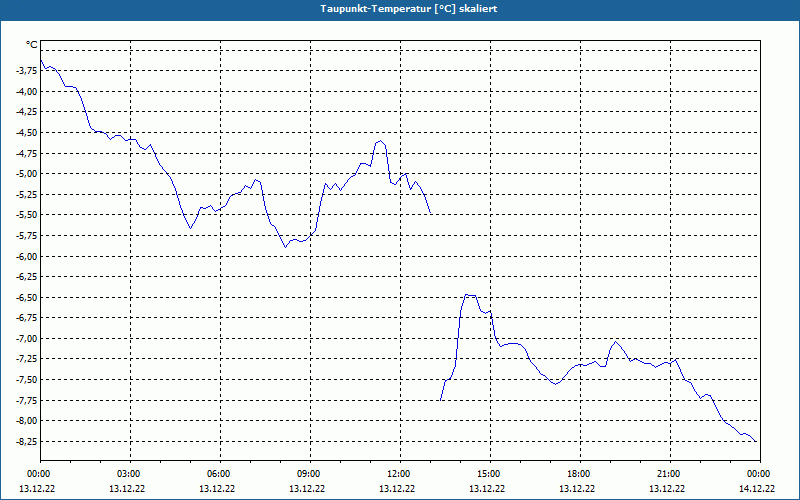Pick the -4,75 y-axis label
The width and height of the screenshot is (800, 500).
[28, 153]
